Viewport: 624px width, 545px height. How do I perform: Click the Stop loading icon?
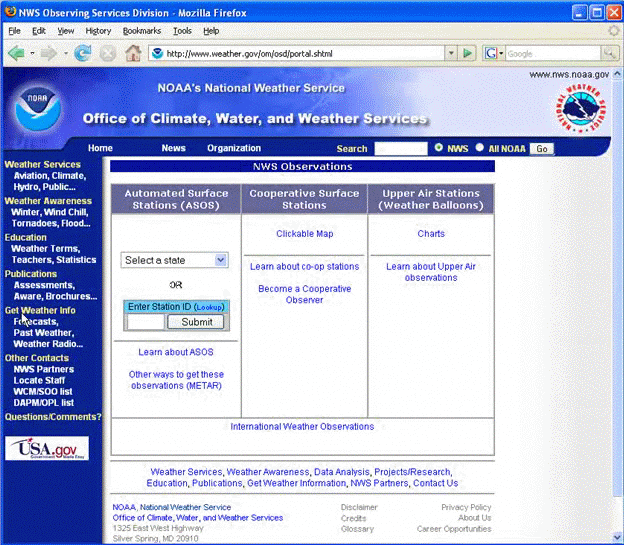pos(107,53)
